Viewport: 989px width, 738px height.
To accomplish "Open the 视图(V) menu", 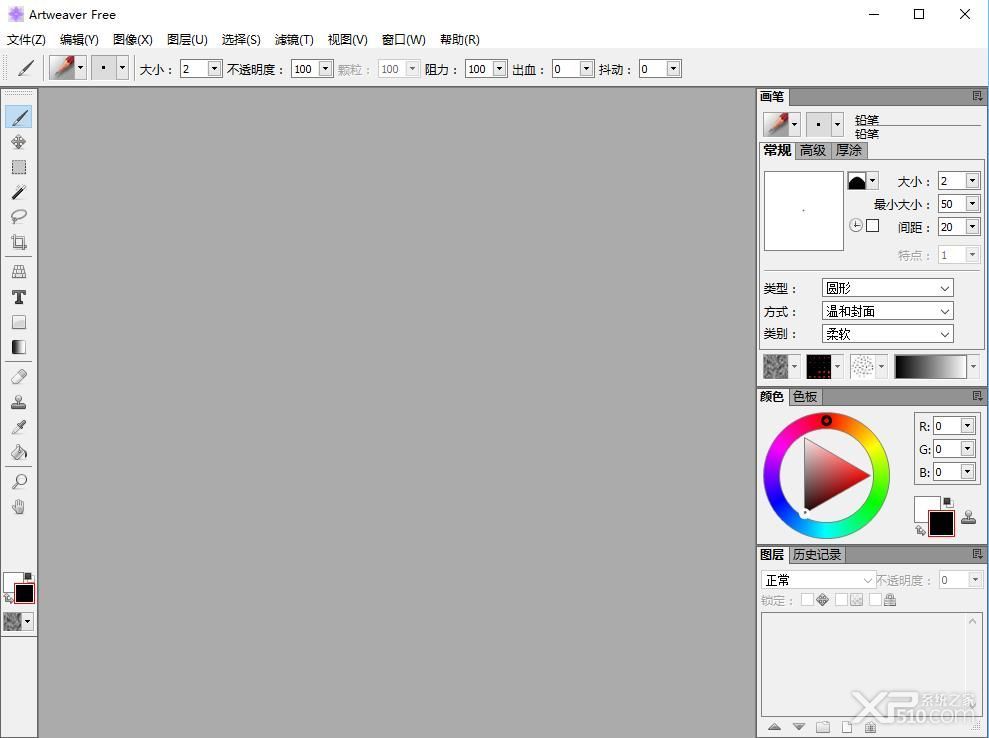I will click(x=348, y=40).
